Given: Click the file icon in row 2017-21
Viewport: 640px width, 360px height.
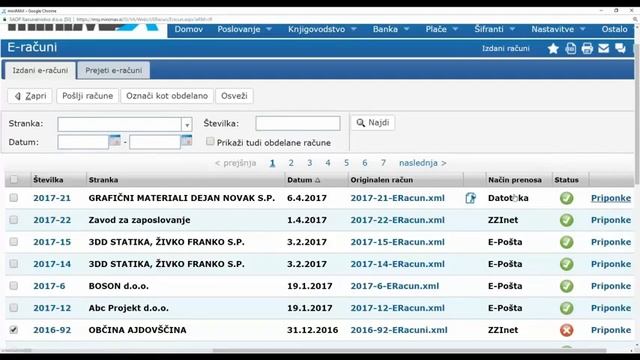Looking at the screenshot, I should 470,198.
